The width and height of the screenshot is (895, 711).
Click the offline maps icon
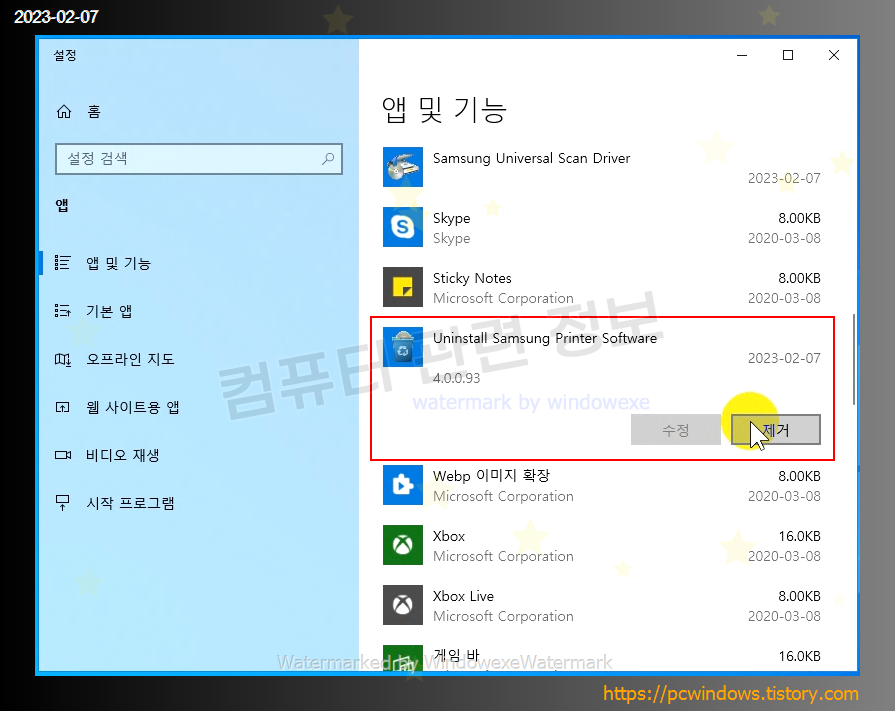coord(62,359)
